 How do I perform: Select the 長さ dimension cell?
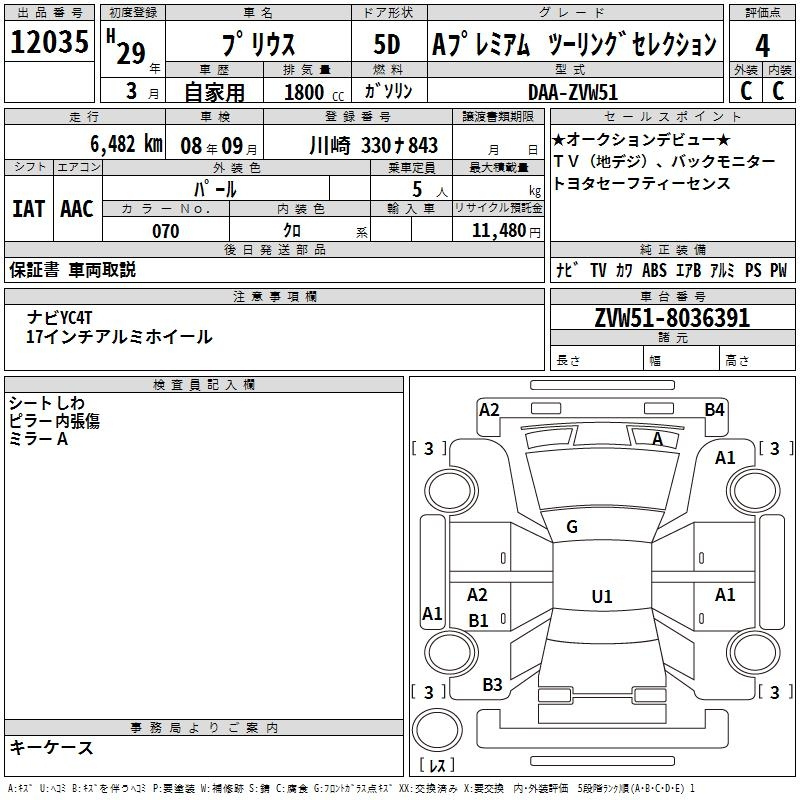click(596, 359)
